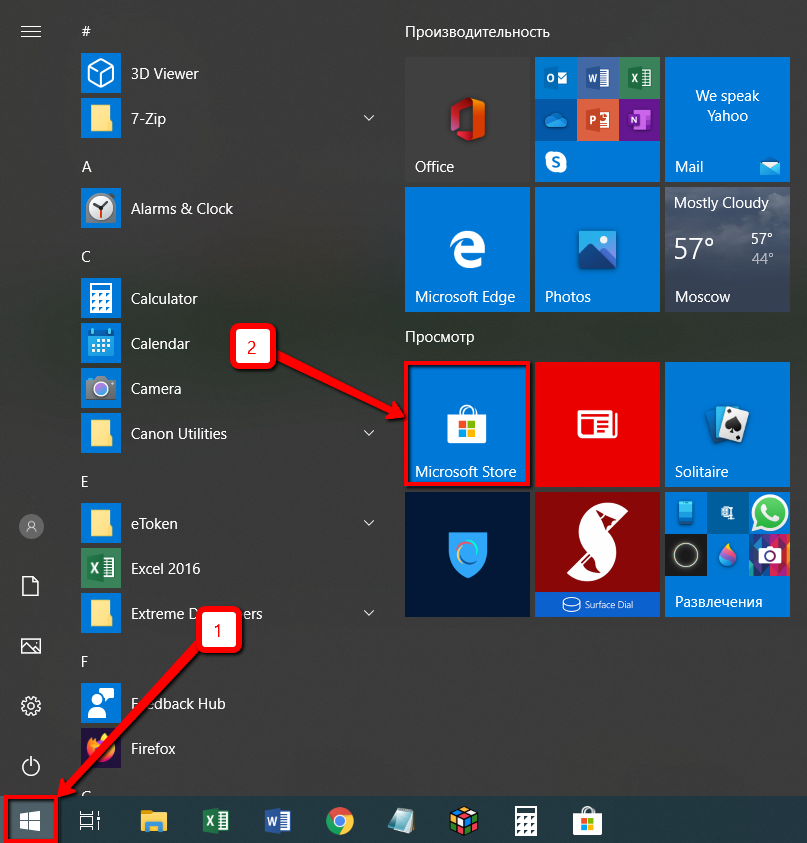Image resolution: width=807 pixels, height=843 pixels.
Task: Expand the Canon Utilities folder chevron
Action: pos(369,433)
